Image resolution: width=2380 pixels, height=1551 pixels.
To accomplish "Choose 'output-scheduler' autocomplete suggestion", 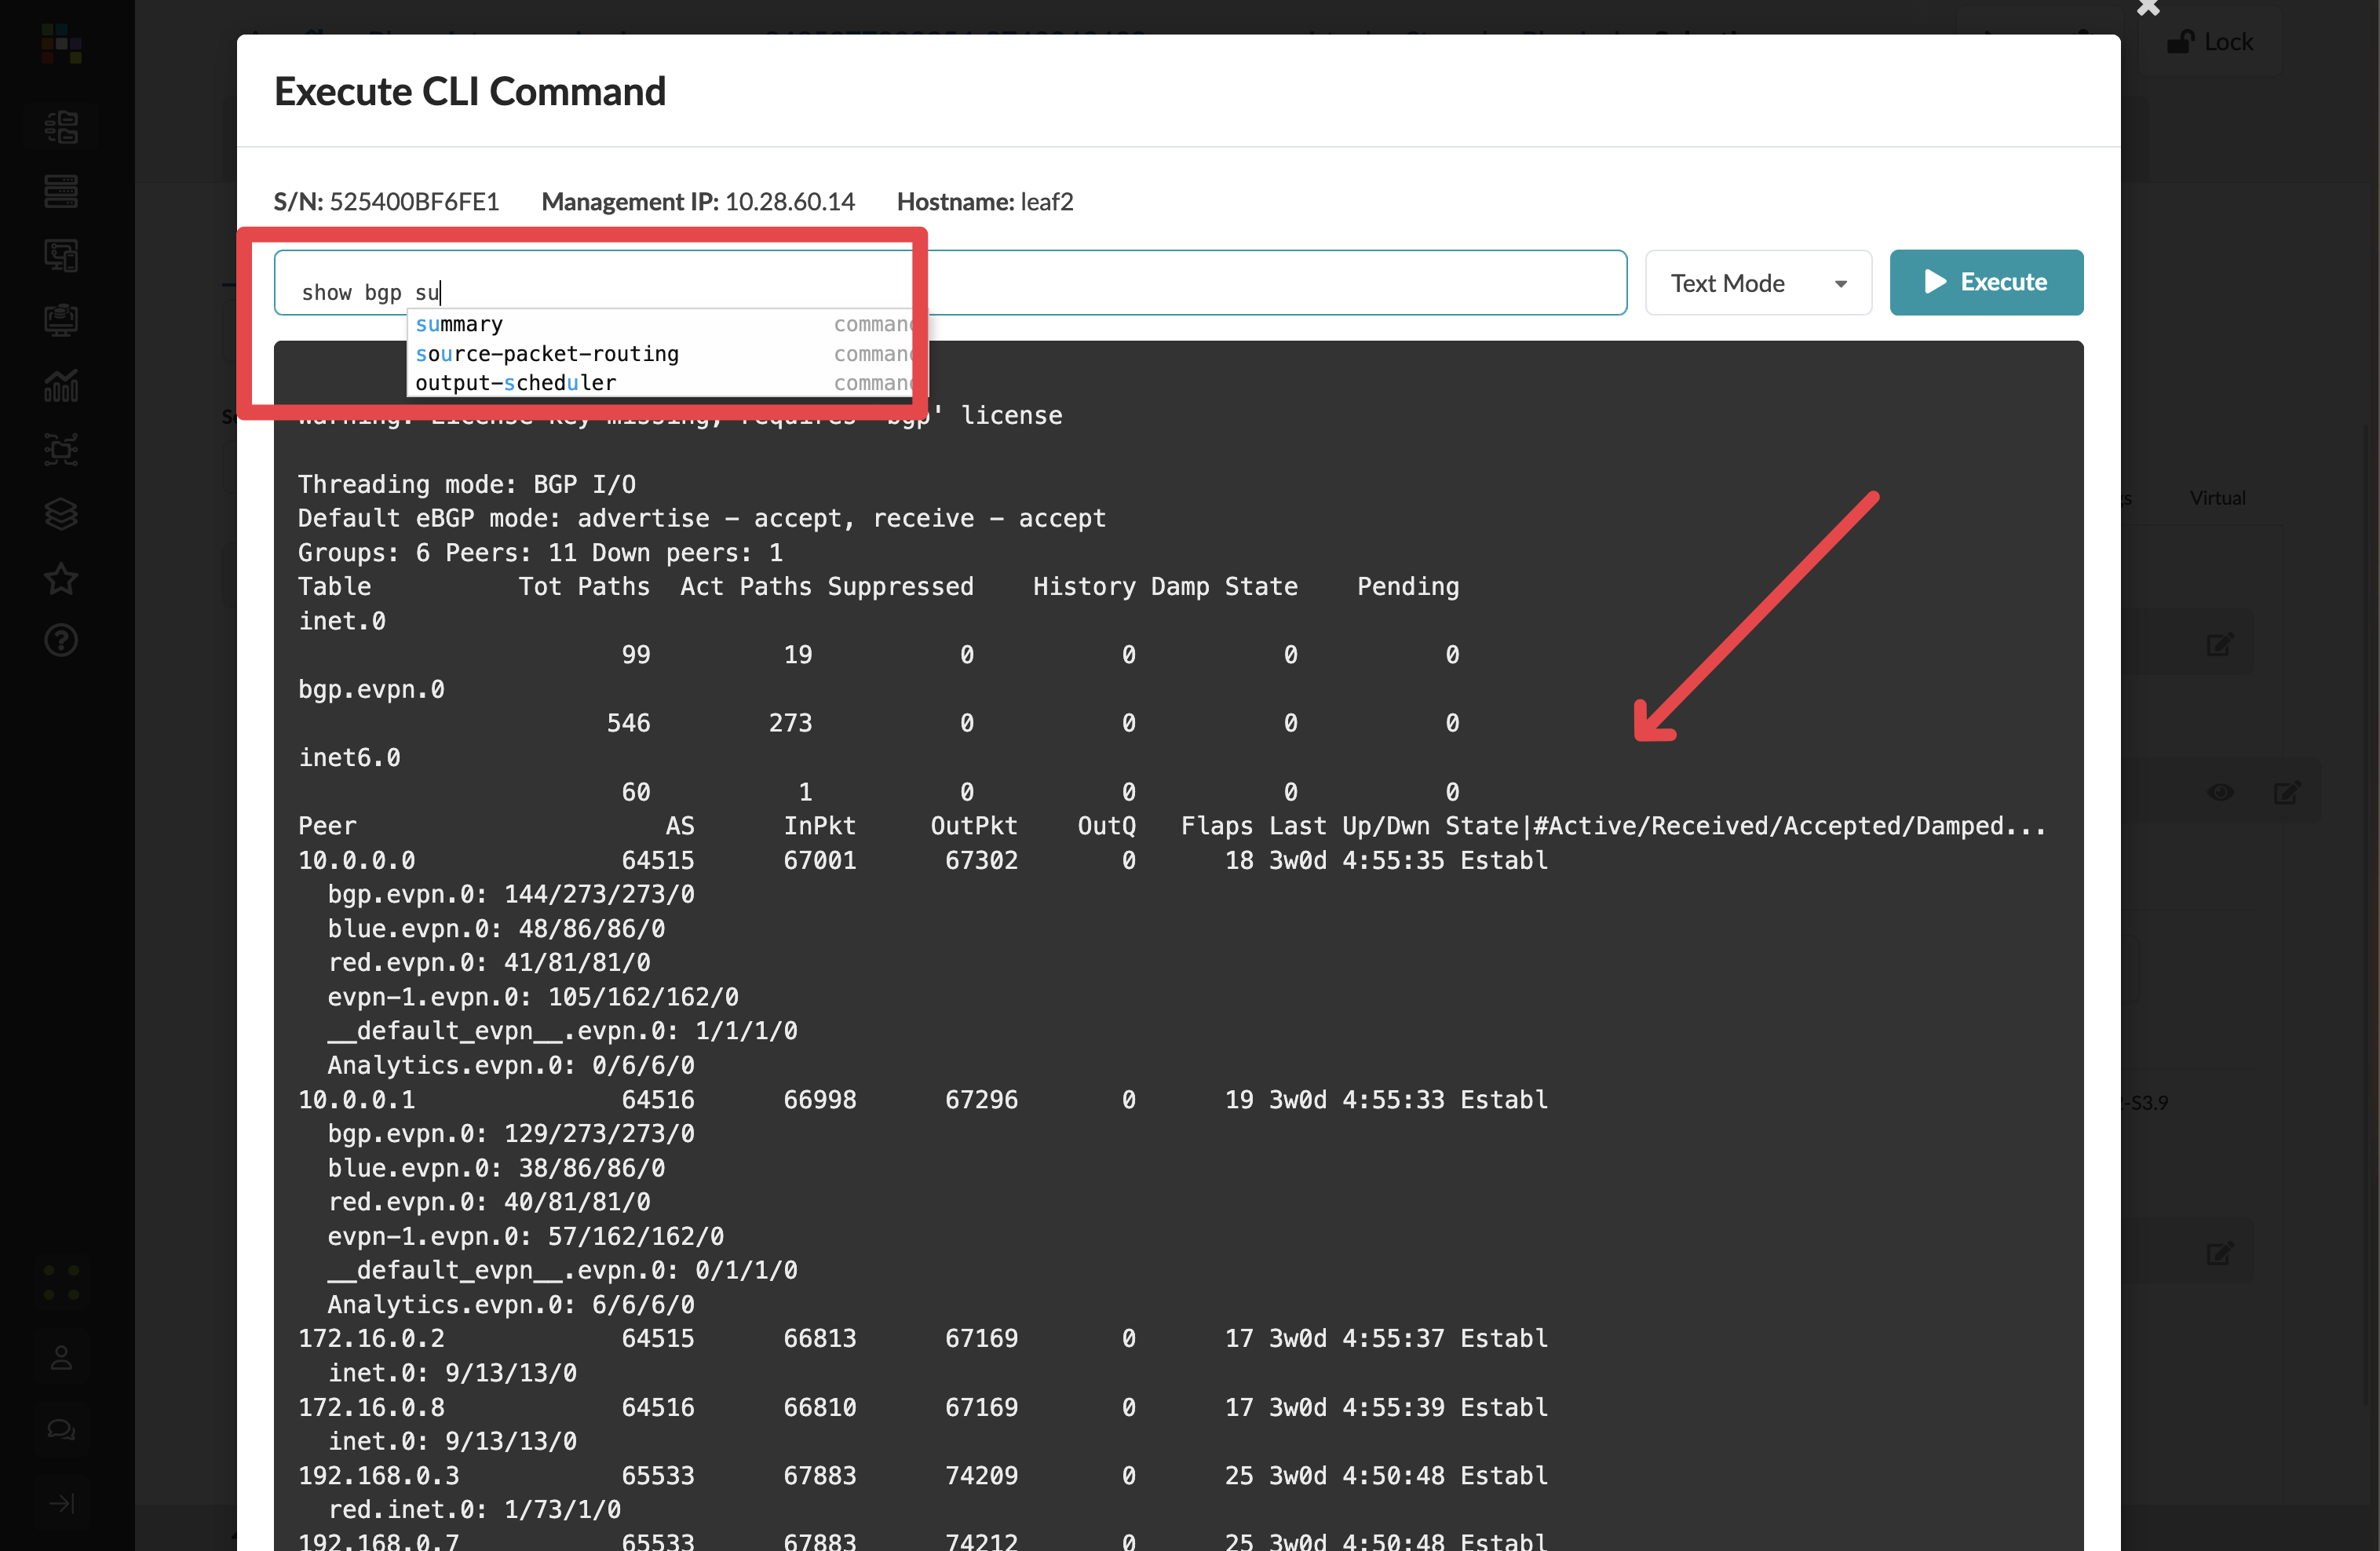I will 516,382.
